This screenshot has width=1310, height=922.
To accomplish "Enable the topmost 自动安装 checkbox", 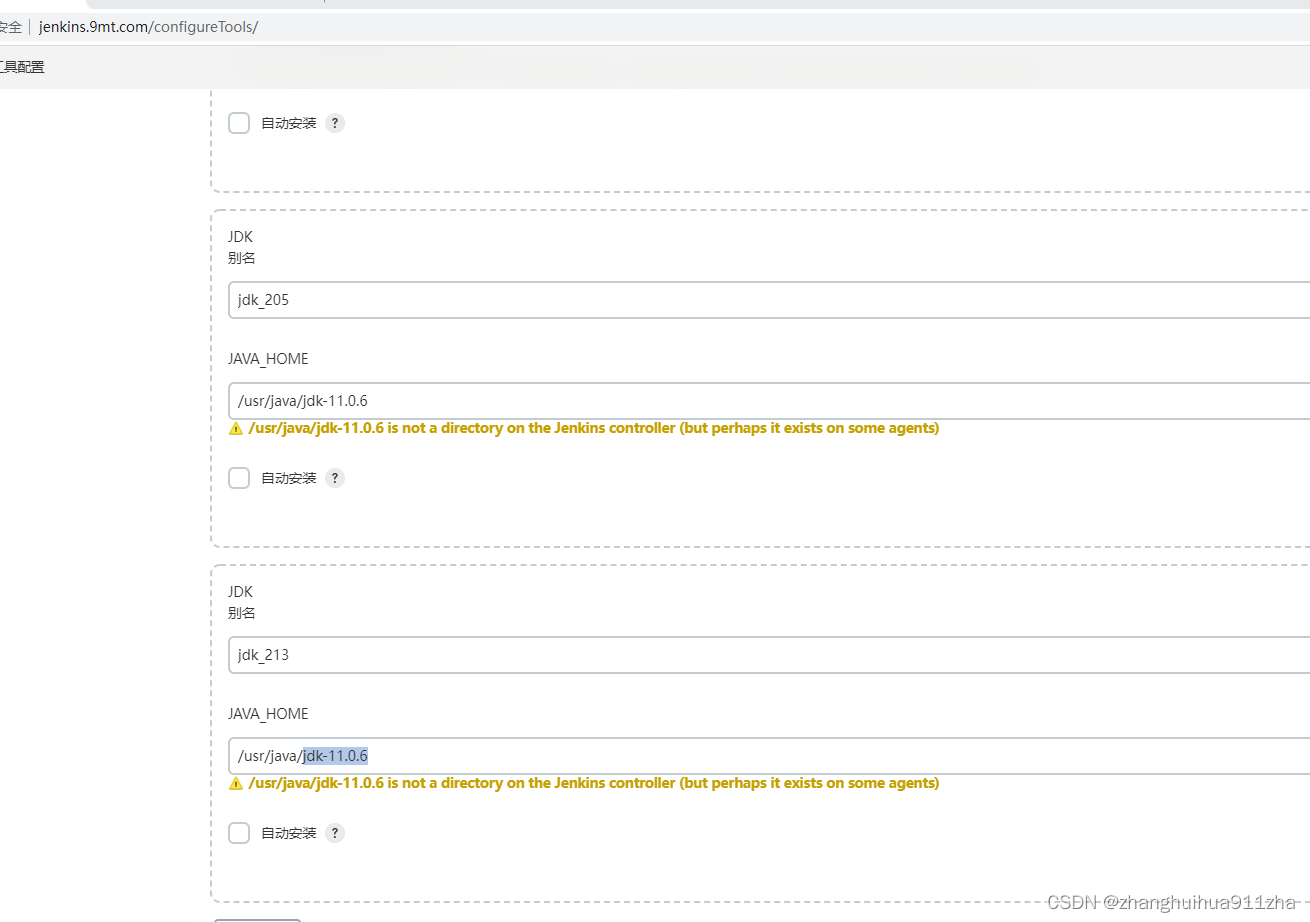I will pos(239,123).
